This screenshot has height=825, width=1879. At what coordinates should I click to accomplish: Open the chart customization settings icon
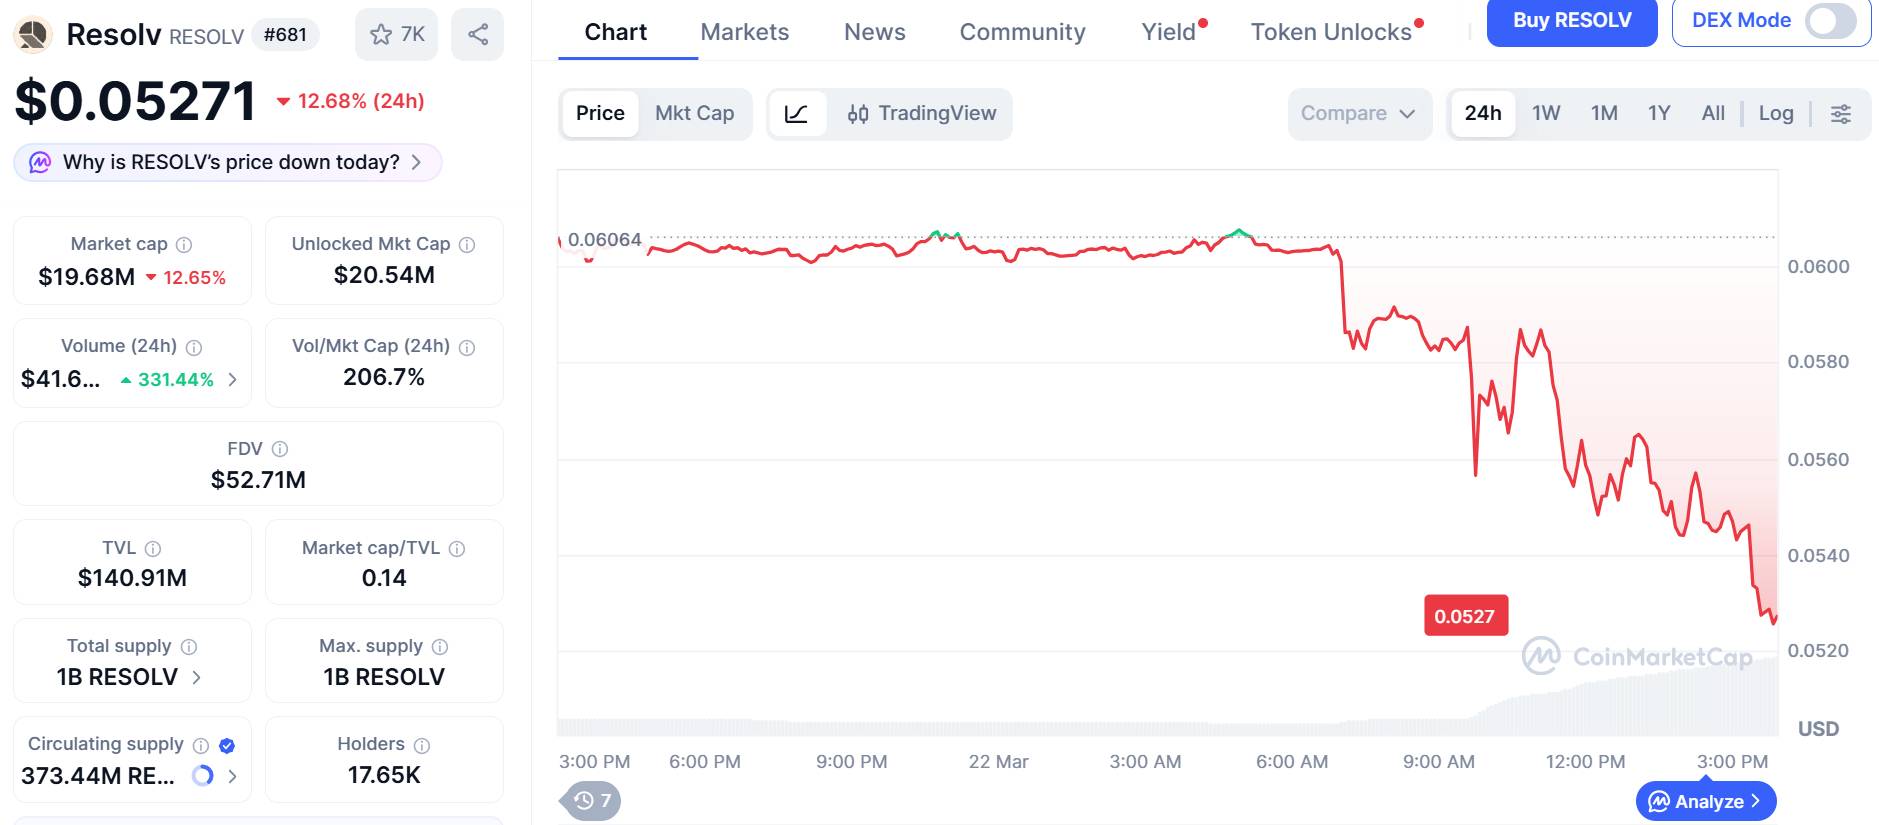click(1841, 113)
